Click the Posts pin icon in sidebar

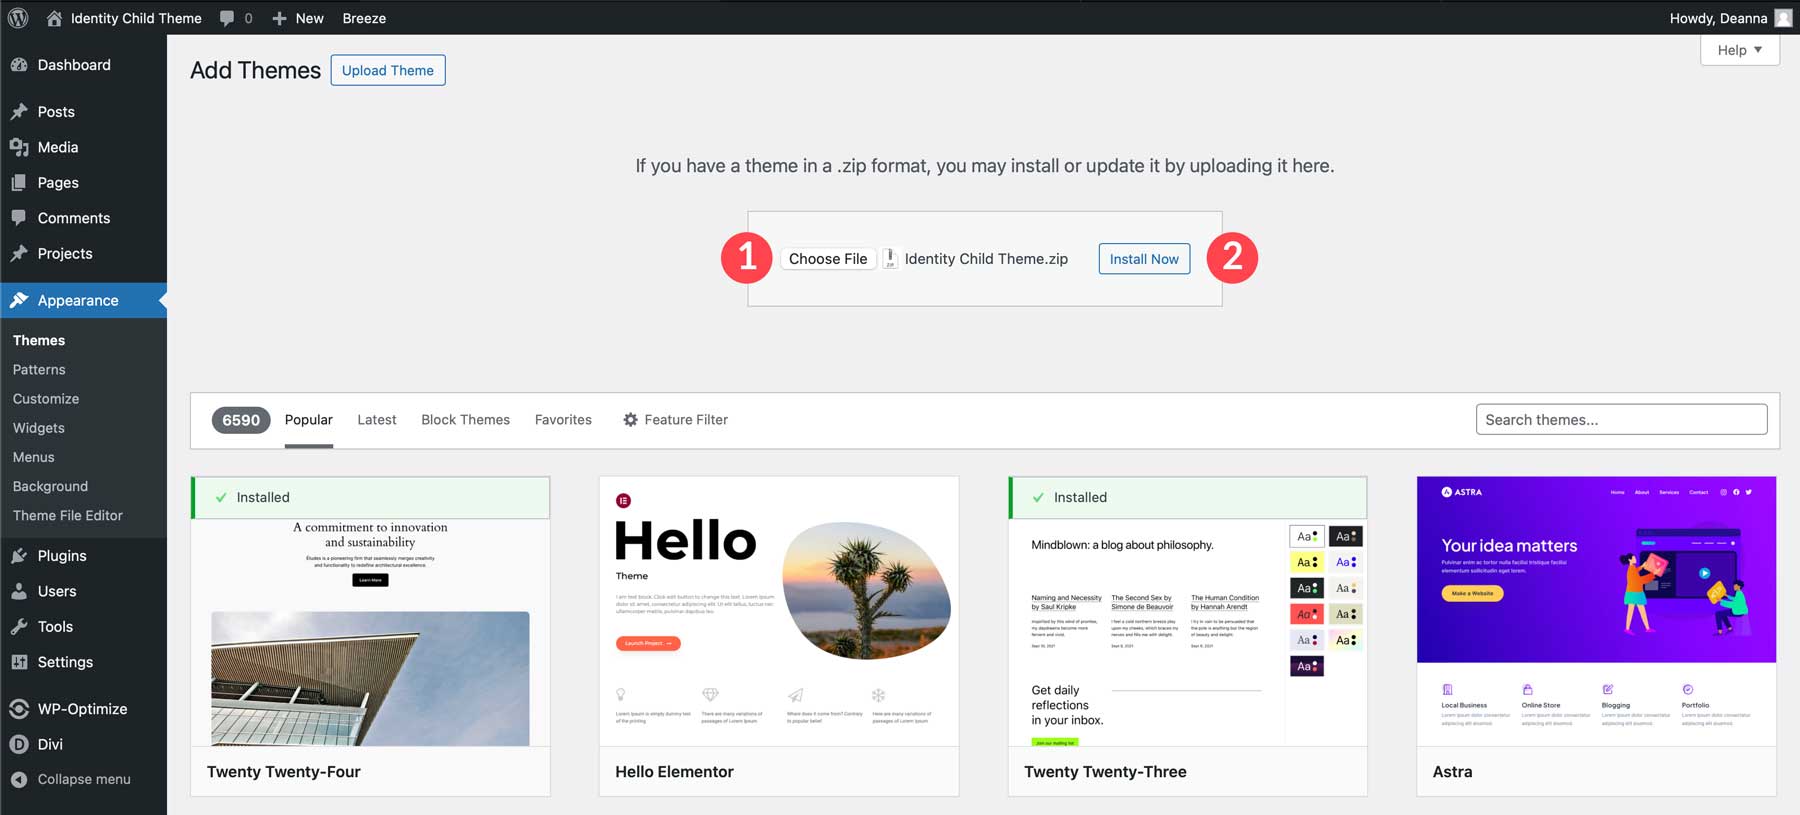pyautogui.click(x=19, y=112)
